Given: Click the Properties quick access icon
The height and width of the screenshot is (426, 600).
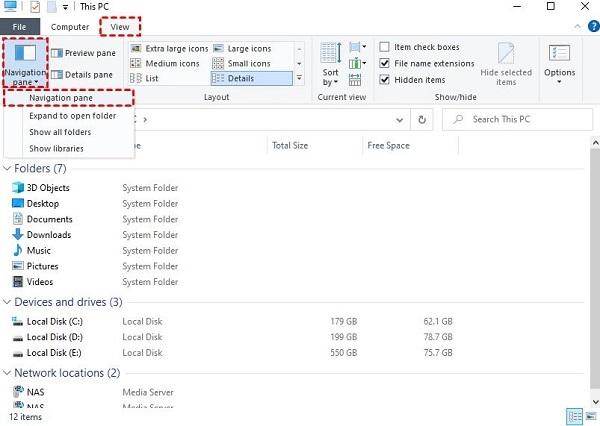Looking at the screenshot, I should (x=35, y=7).
